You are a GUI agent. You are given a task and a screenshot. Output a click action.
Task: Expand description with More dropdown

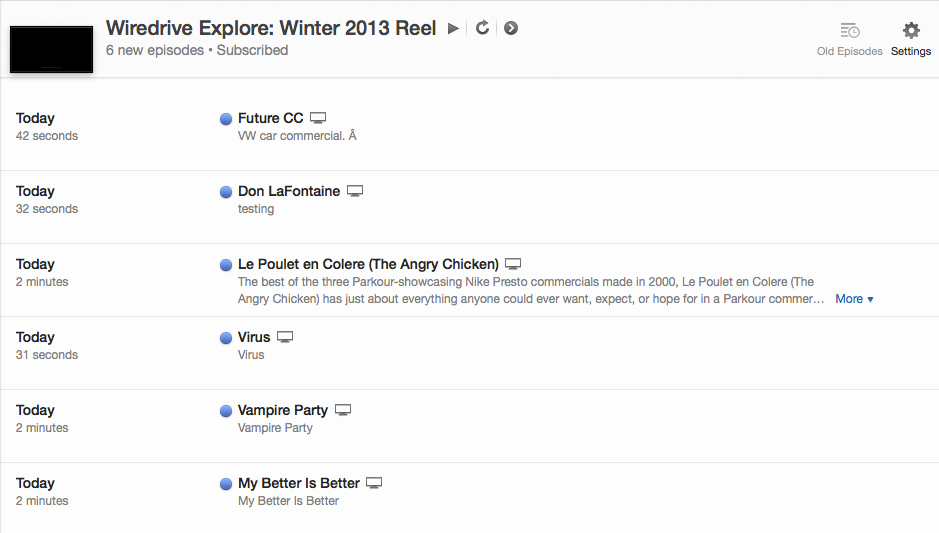pyautogui.click(x=854, y=299)
